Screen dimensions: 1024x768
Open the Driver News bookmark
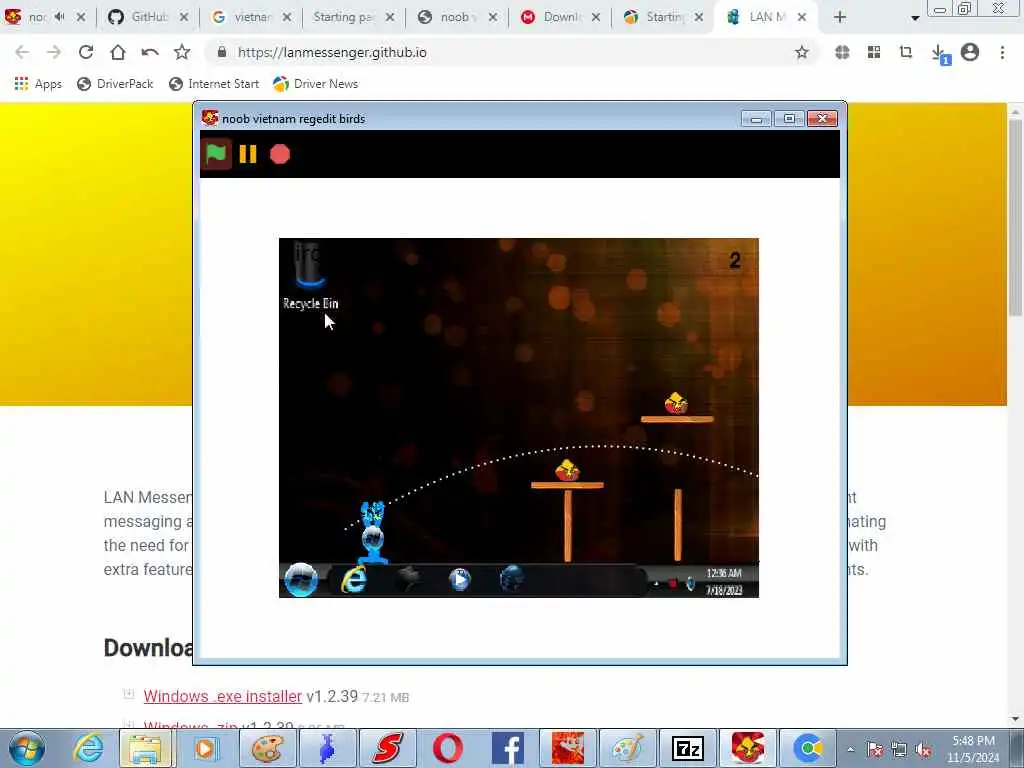point(316,84)
